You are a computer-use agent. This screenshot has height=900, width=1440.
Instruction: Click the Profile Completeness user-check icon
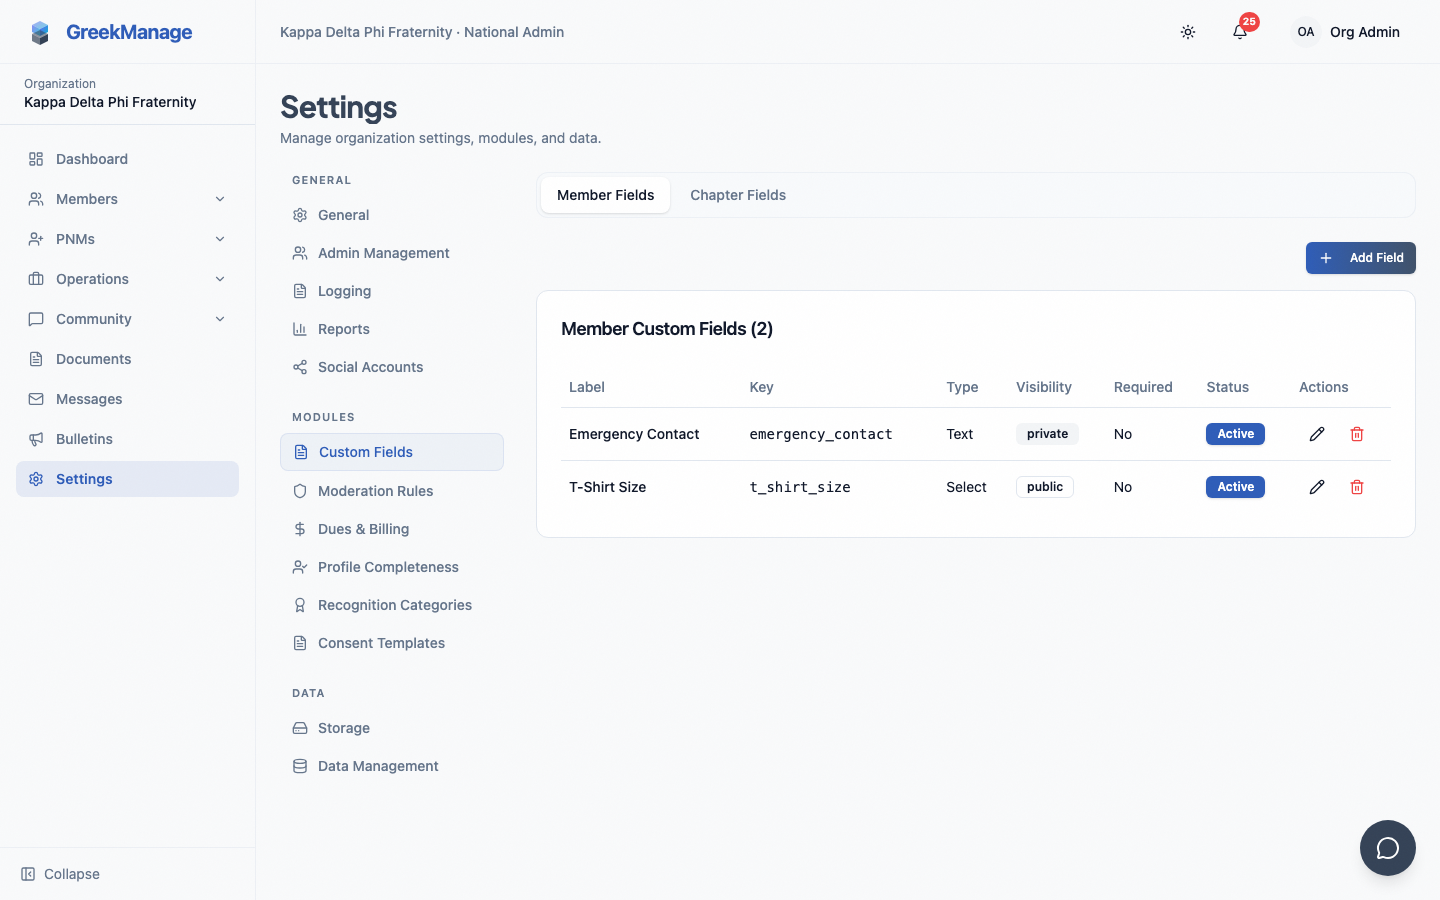pyautogui.click(x=300, y=567)
